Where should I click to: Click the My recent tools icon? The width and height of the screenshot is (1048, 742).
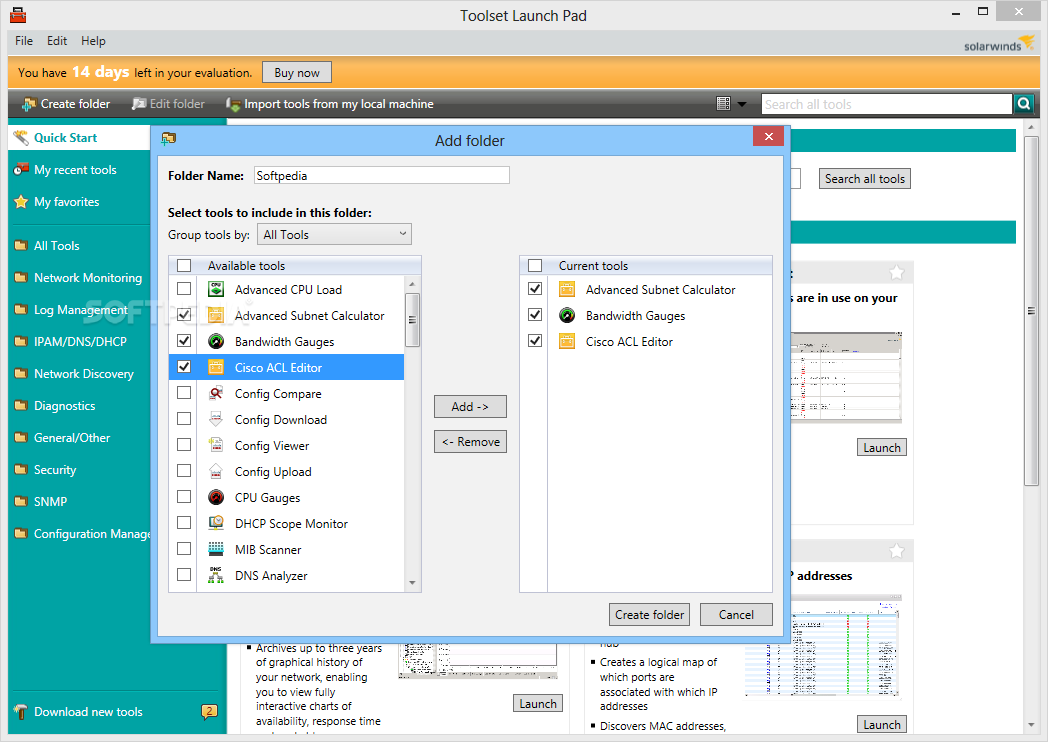click(21, 170)
